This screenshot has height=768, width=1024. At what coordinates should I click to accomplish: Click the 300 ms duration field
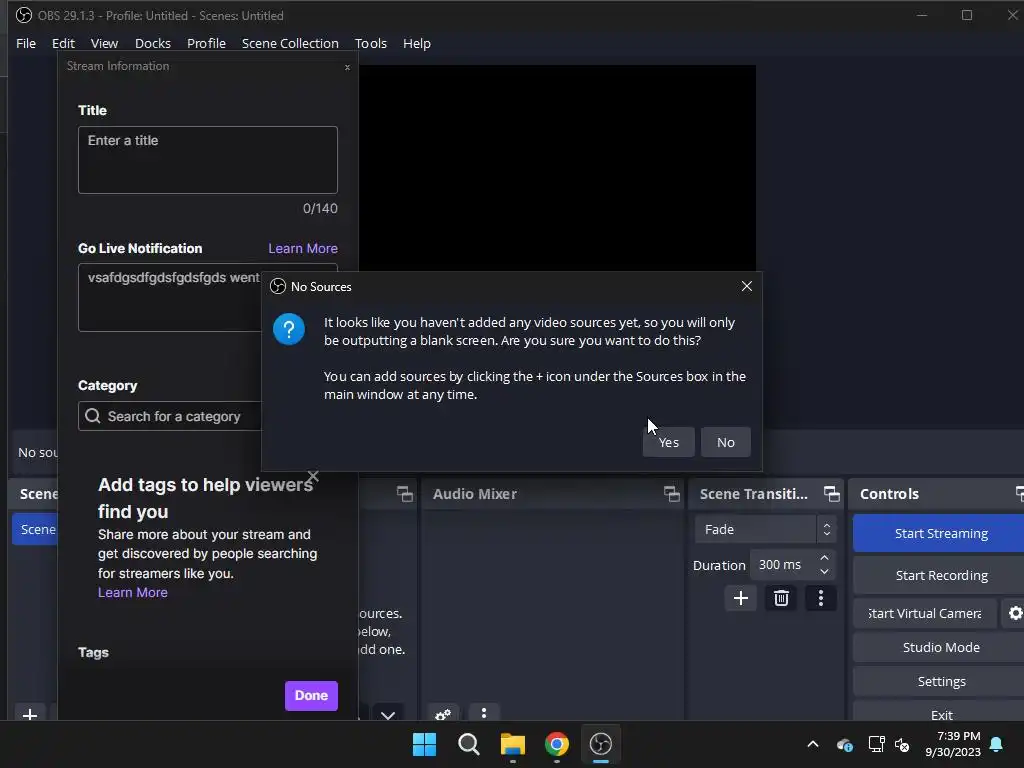click(782, 564)
